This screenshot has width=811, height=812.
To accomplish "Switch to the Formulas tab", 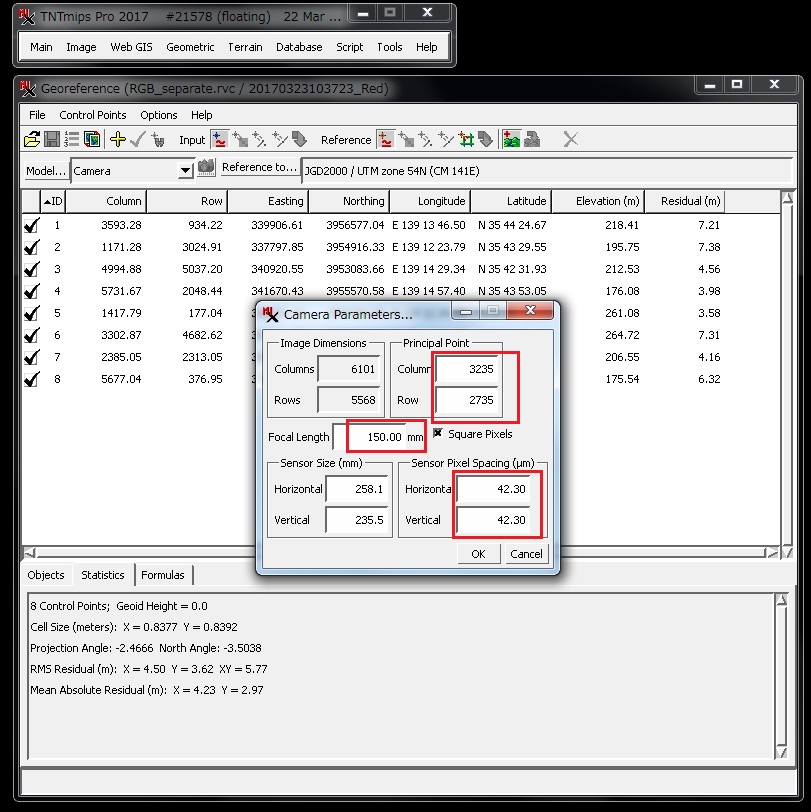I will (162, 575).
